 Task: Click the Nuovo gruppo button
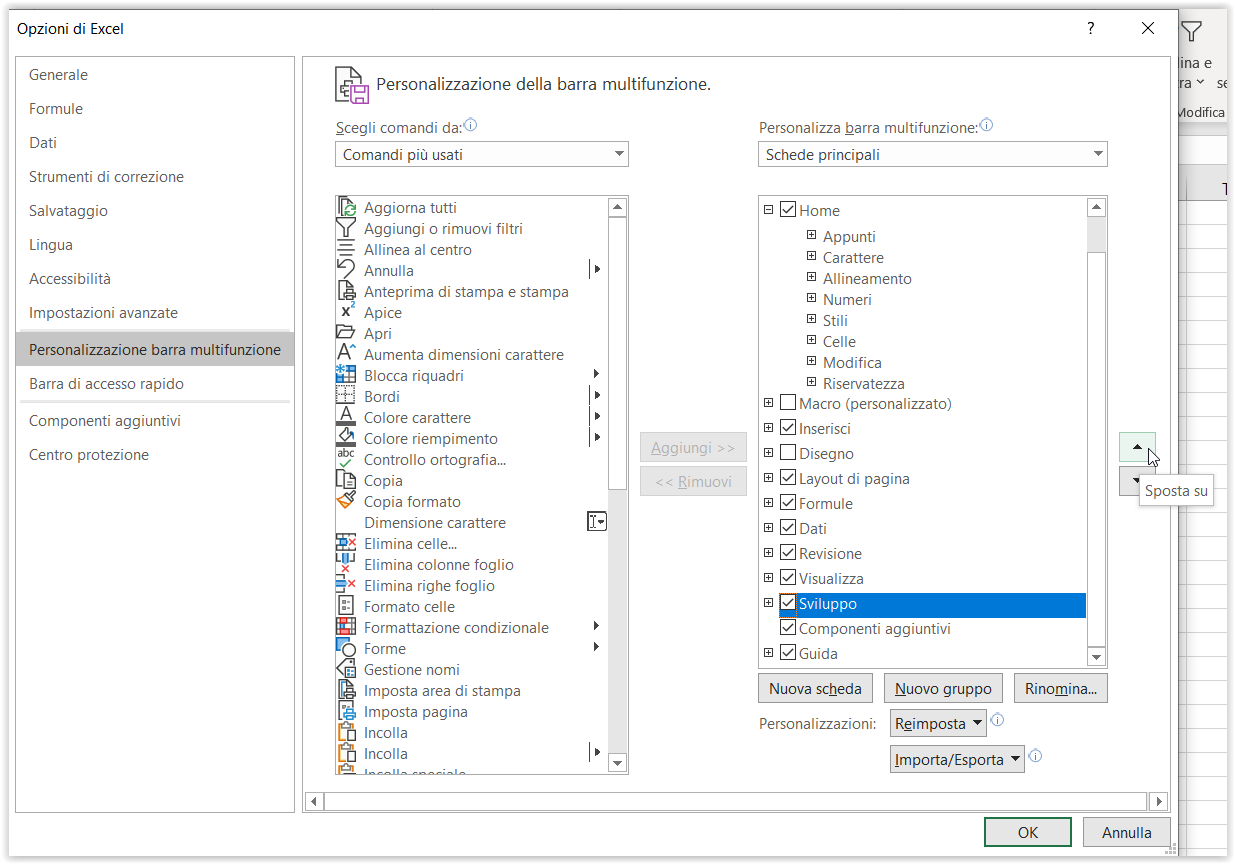coord(943,688)
